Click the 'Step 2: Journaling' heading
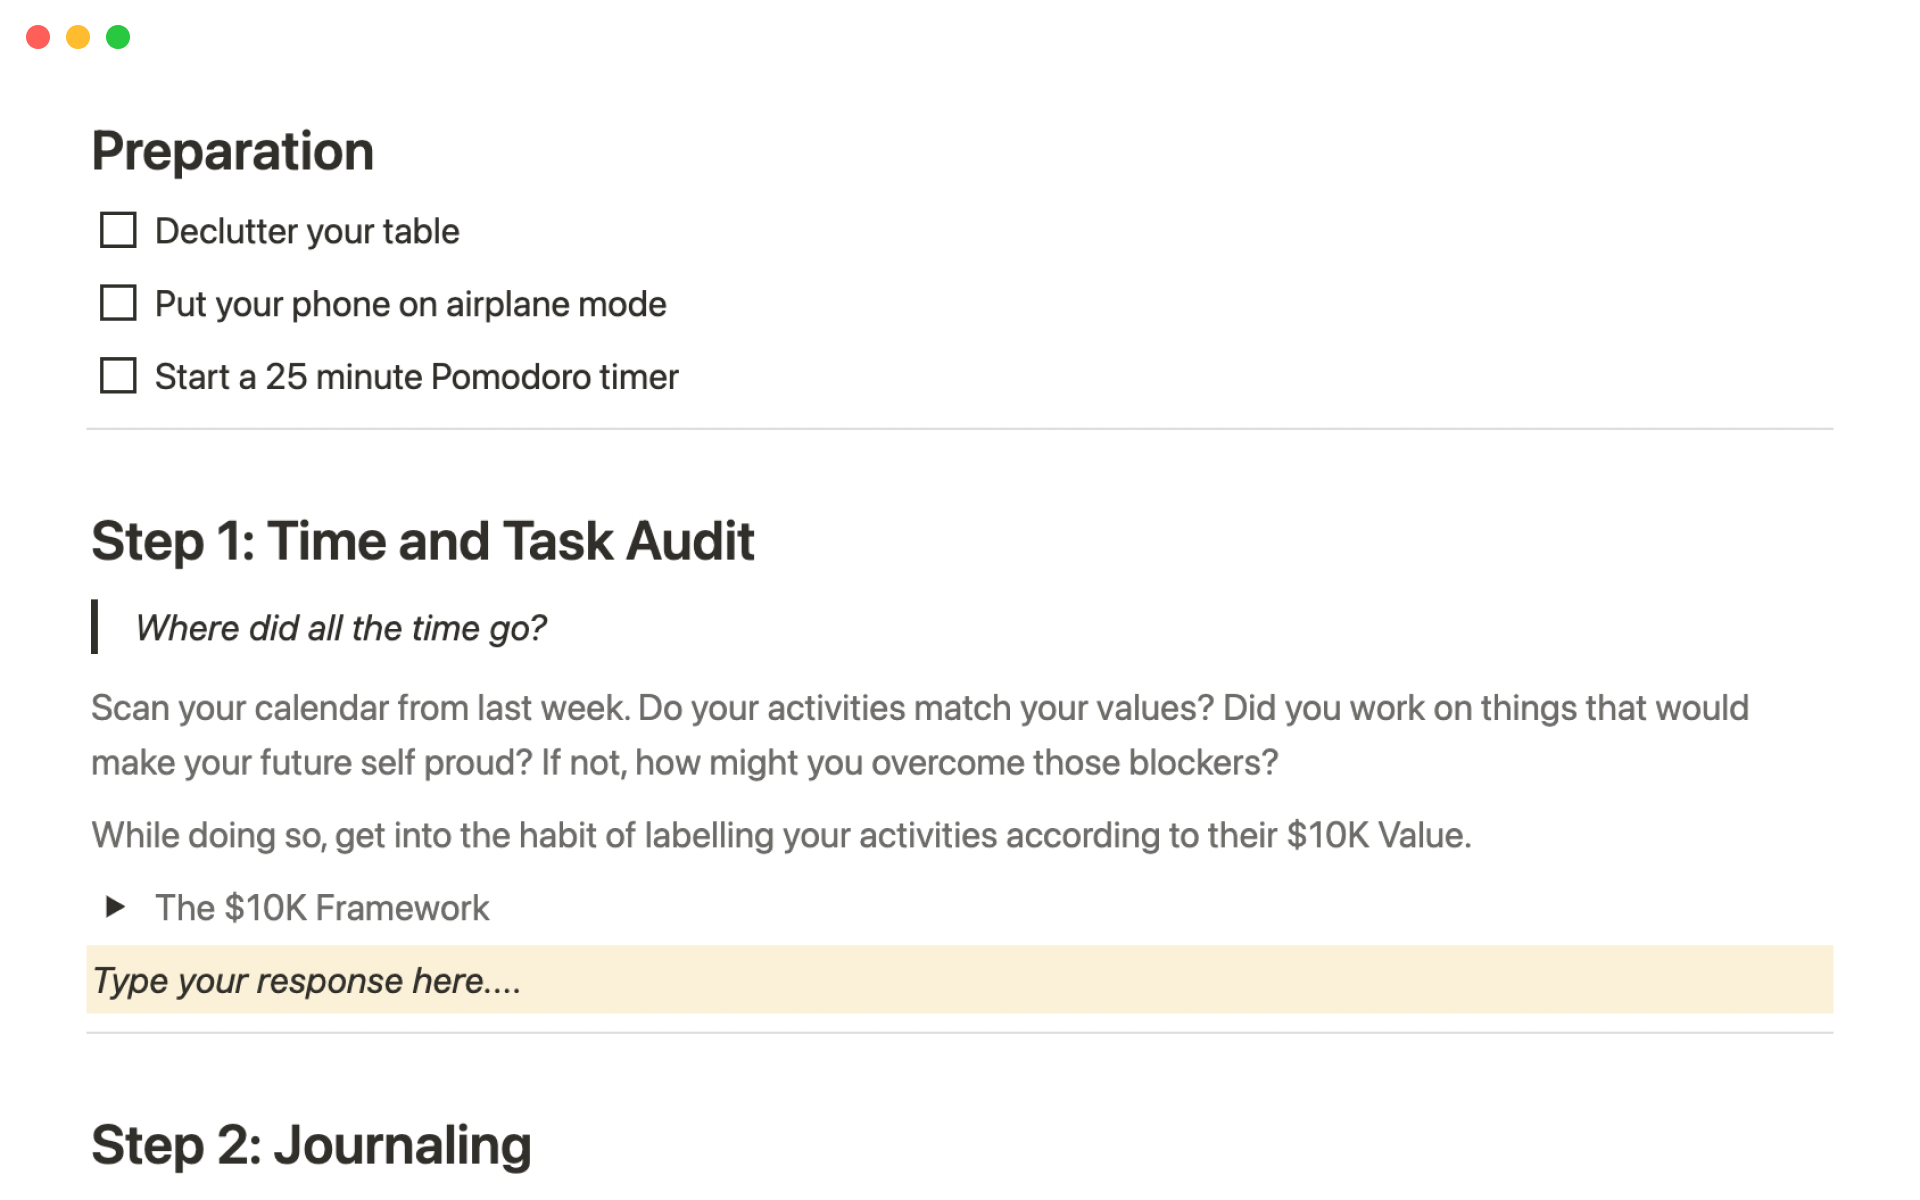 point(311,1145)
